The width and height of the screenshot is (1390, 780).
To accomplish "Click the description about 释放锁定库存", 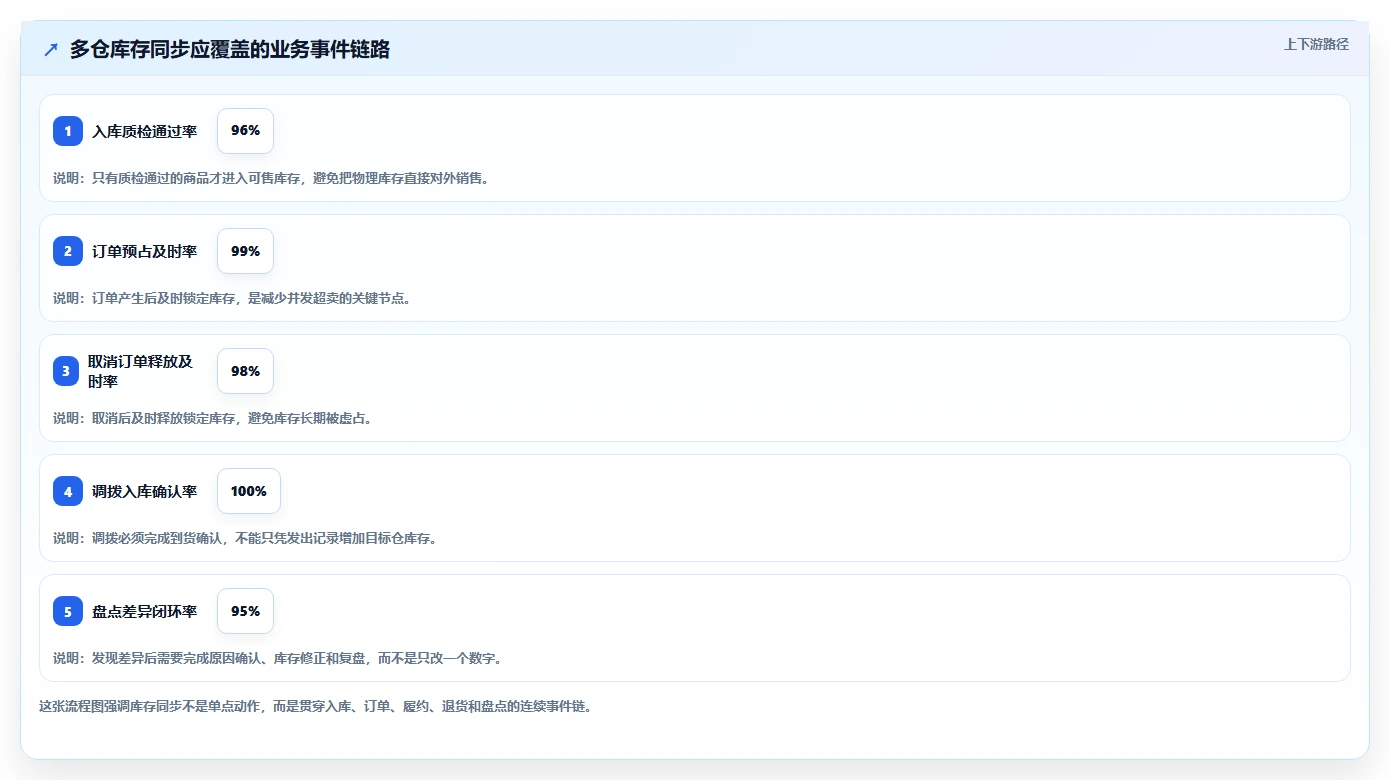I will (213, 418).
